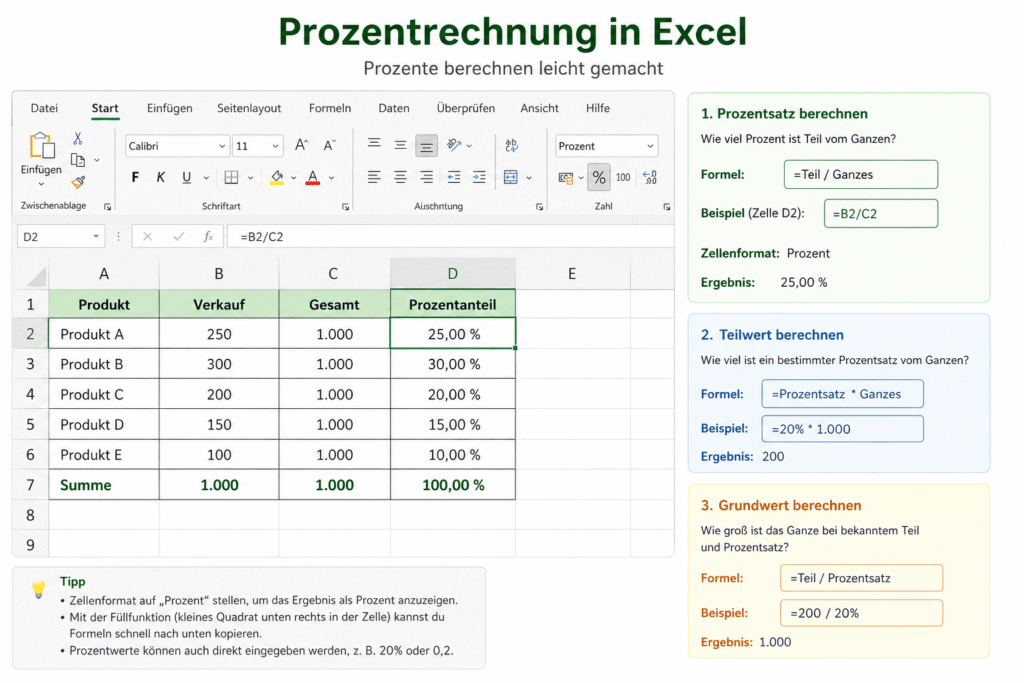Click the borders grid icon
Viewport: 1024px width, 683px height.
click(x=231, y=177)
